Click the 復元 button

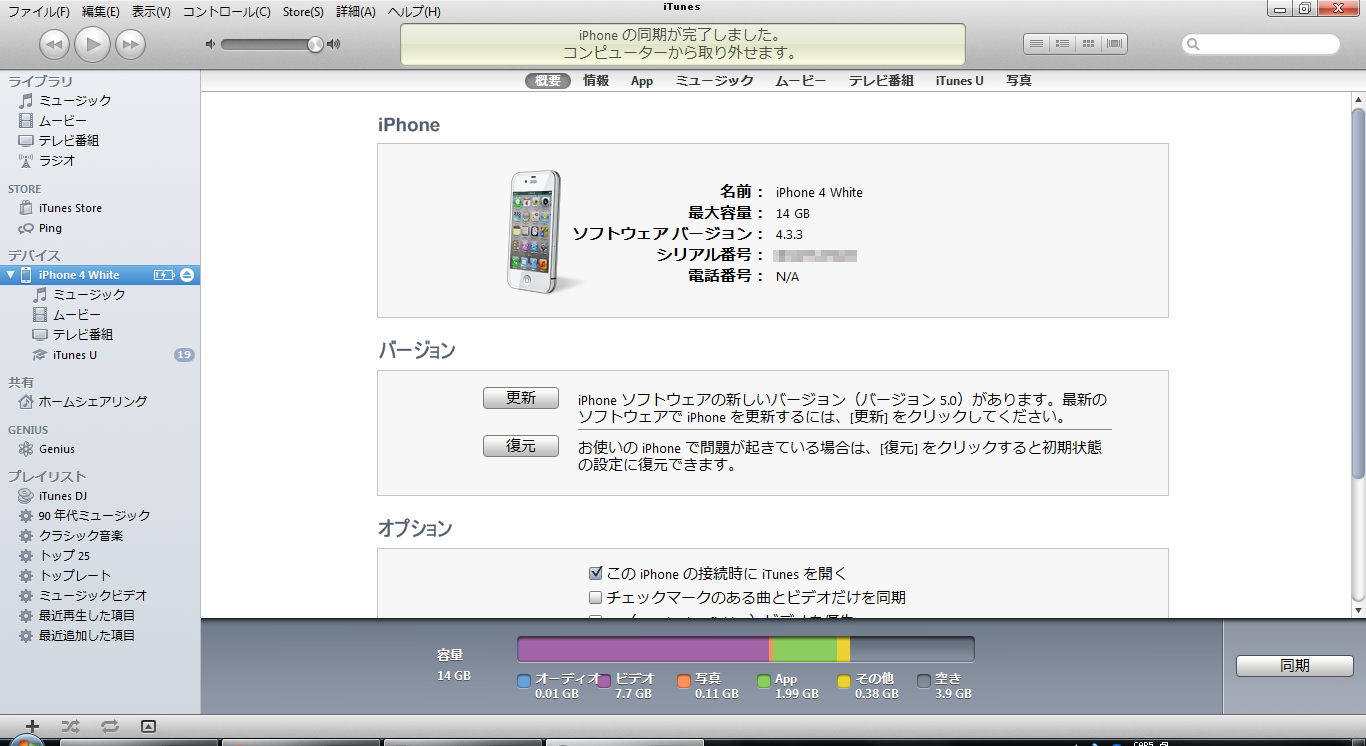pos(521,446)
